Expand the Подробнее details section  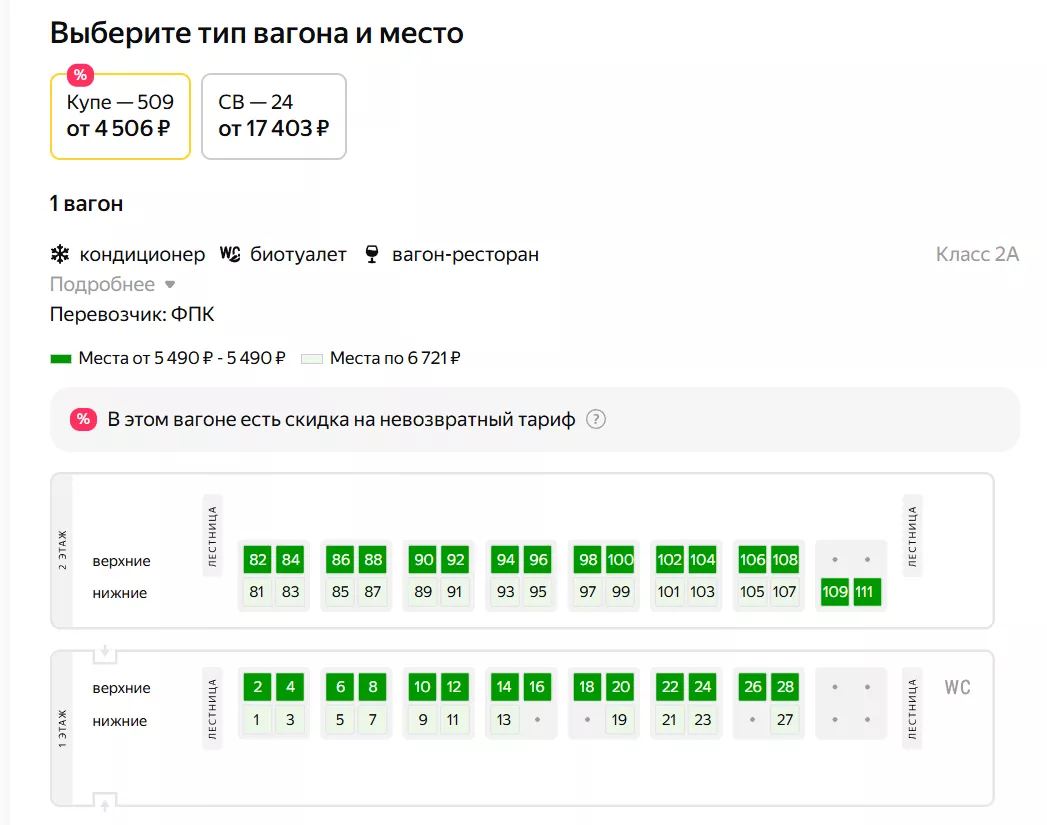pyautogui.click(x=102, y=284)
